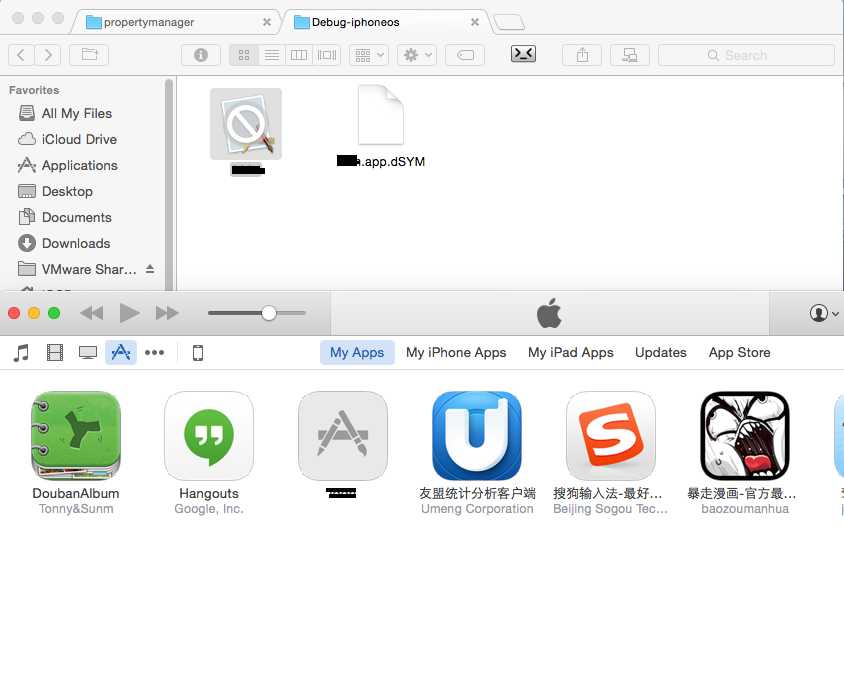The width and height of the screenshot is (844, 682).
Task: Select the Beijing Sogou input app icon
Action: point(611,435)
